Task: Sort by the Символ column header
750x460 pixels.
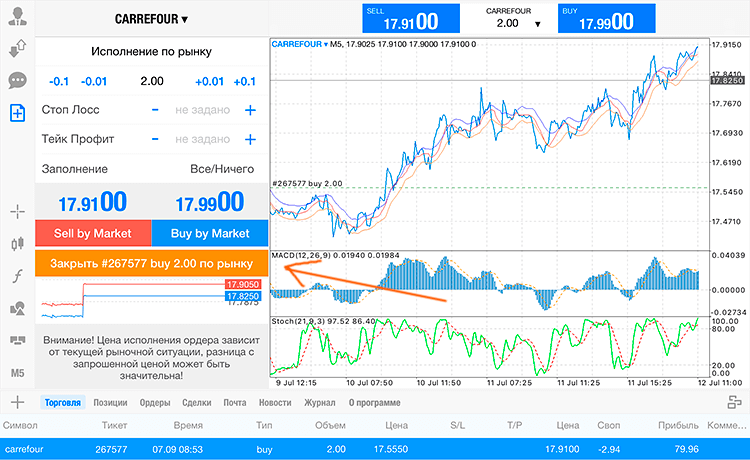Action: click(20, 425)
